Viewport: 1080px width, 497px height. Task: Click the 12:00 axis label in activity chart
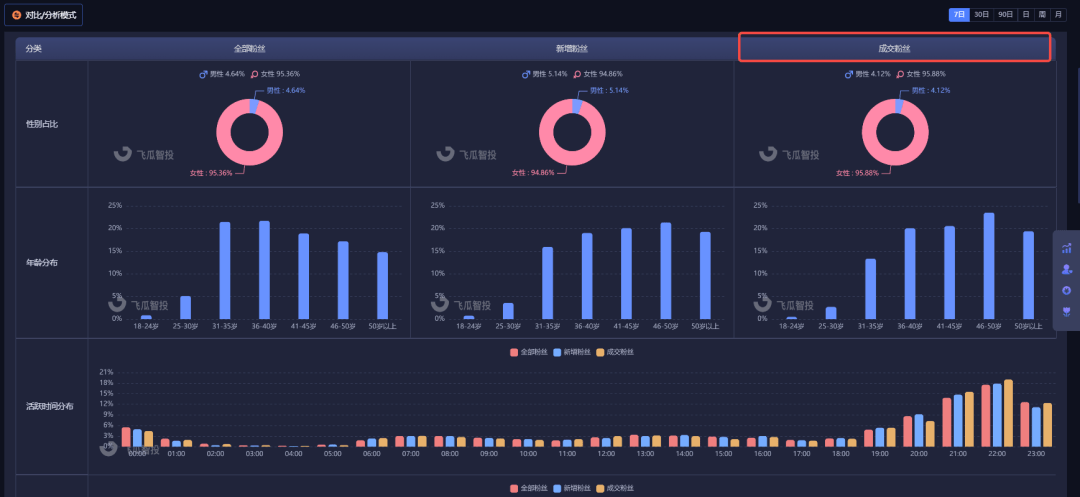pyautogui.click(x=605, y=454)
